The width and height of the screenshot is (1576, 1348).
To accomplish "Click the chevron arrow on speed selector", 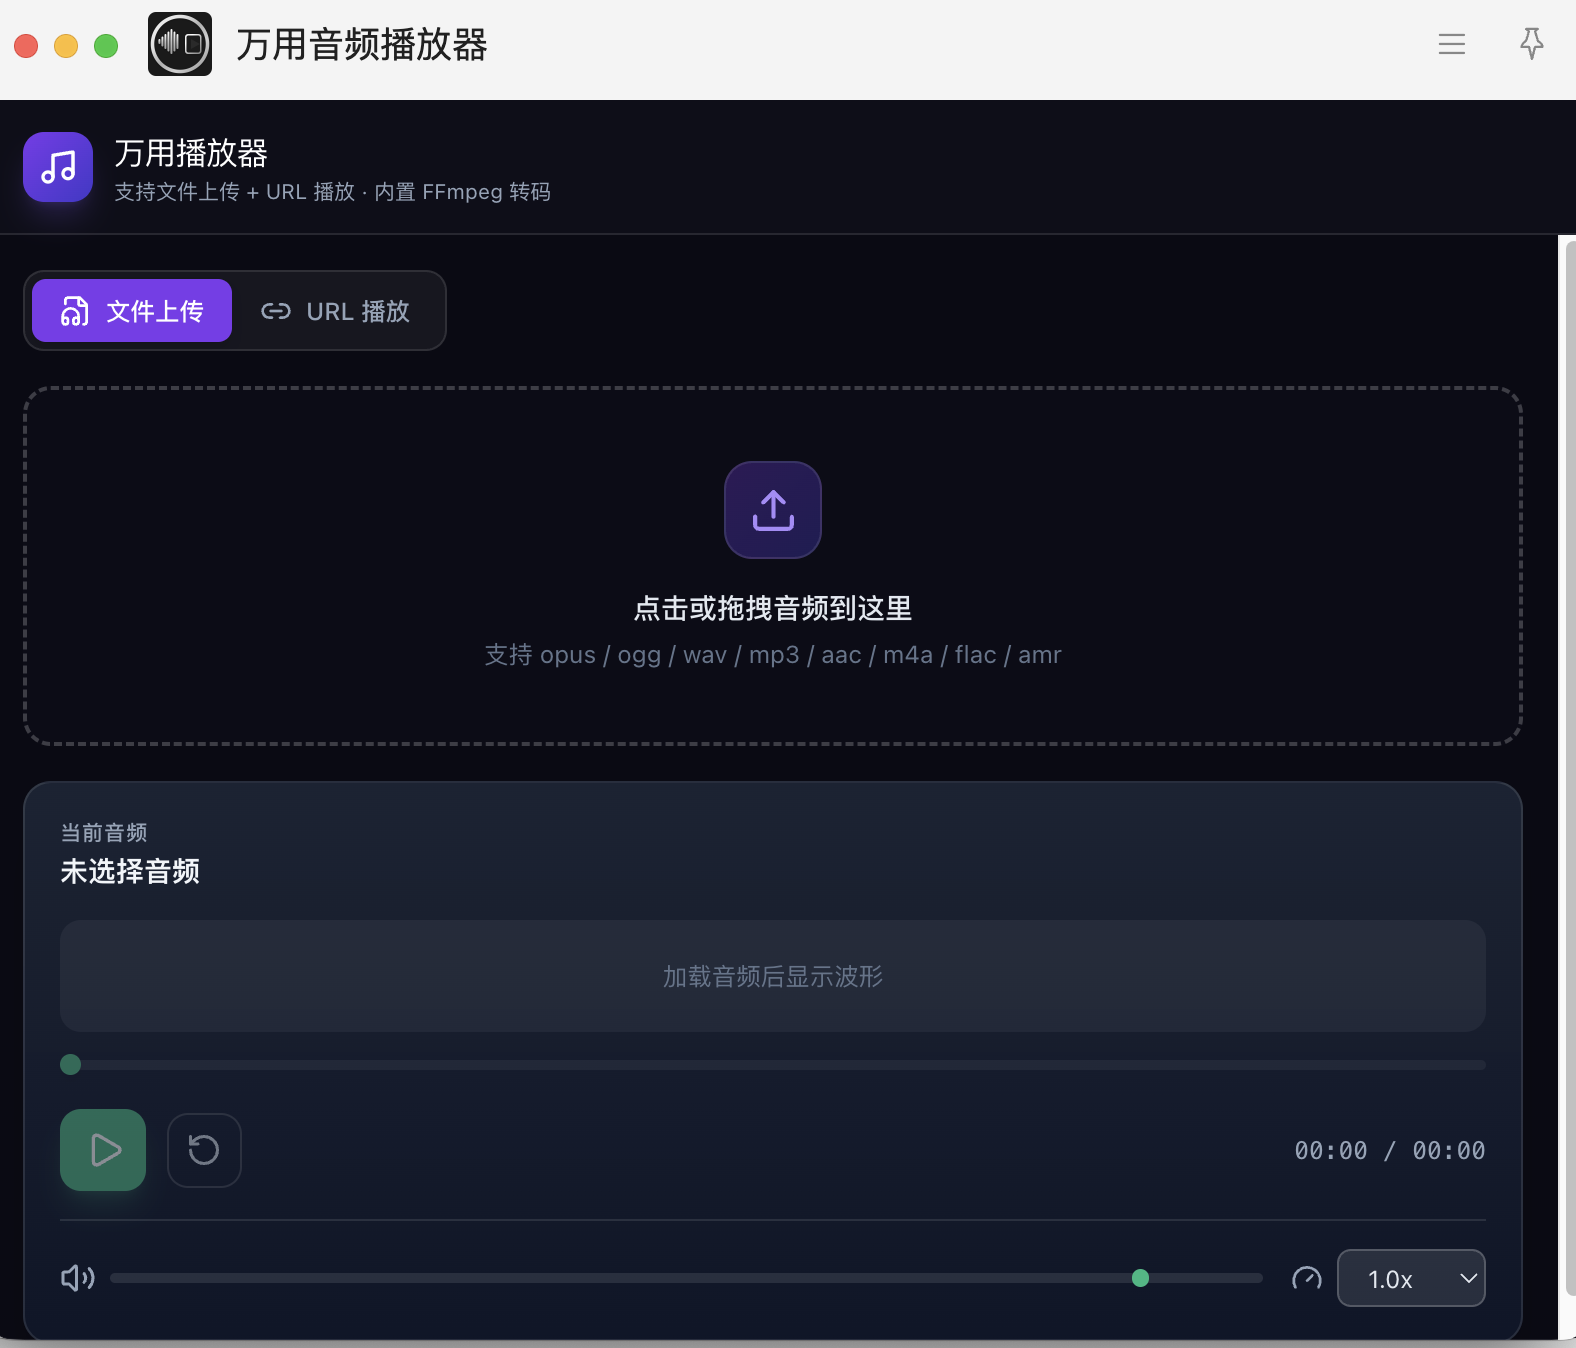I will pyautogui.click(x=1468, y=1278).
